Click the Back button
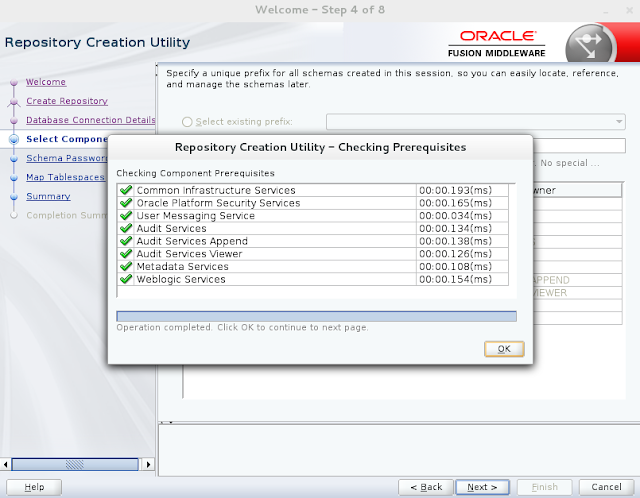Image resolution: width=640 pixels, height=498 pixels. (426, 487)
